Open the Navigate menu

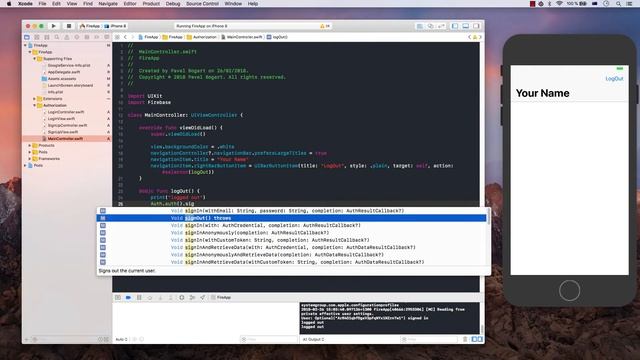108,4
